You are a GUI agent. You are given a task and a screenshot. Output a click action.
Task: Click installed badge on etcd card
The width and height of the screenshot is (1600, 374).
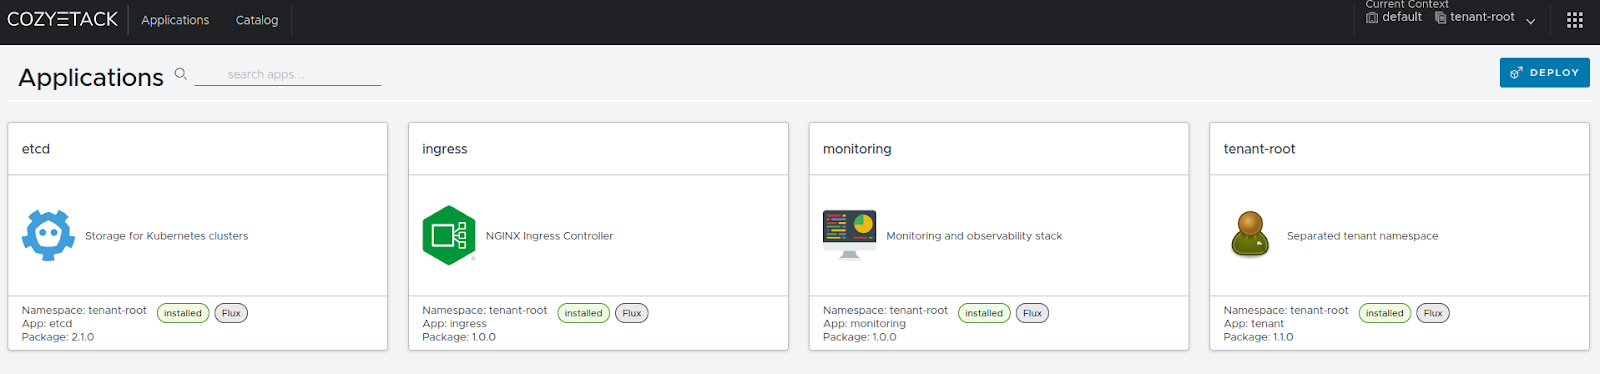pos(183,313)
